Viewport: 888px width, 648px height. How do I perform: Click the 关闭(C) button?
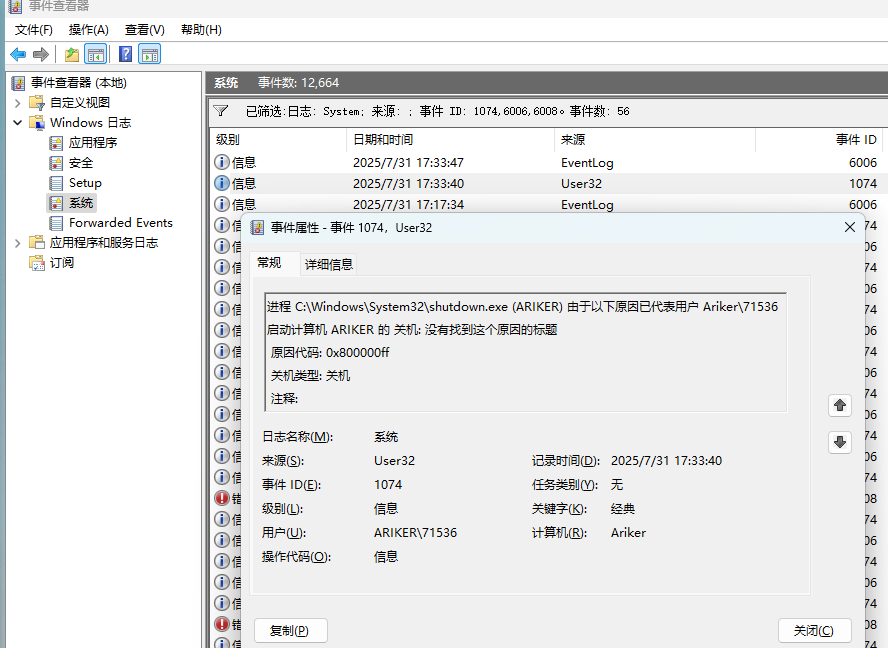[814, 630]
